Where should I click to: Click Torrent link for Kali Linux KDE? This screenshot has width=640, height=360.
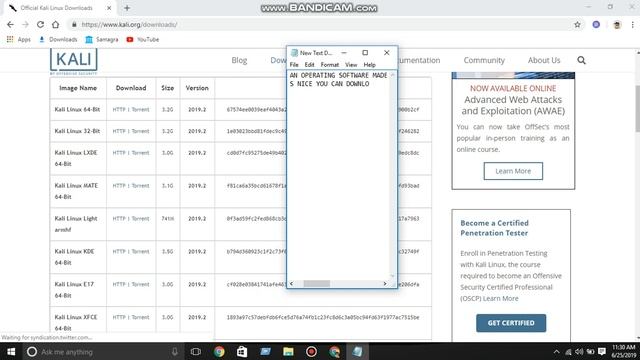click(x=140, y=251)
